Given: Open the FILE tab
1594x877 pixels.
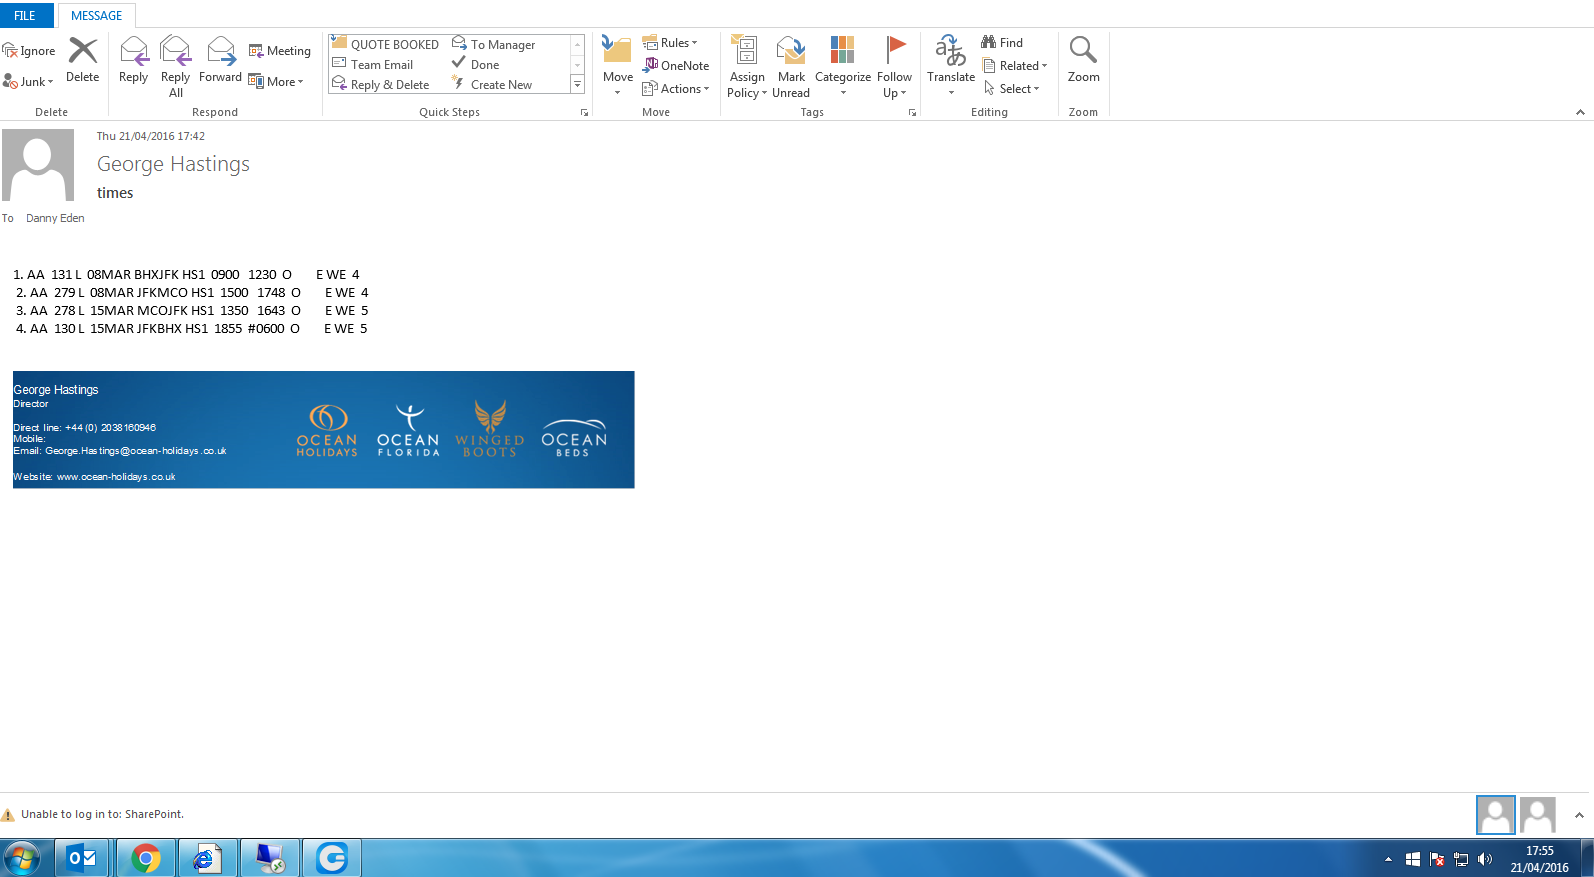Looking at the screenshot, I should tap(25, 15).
